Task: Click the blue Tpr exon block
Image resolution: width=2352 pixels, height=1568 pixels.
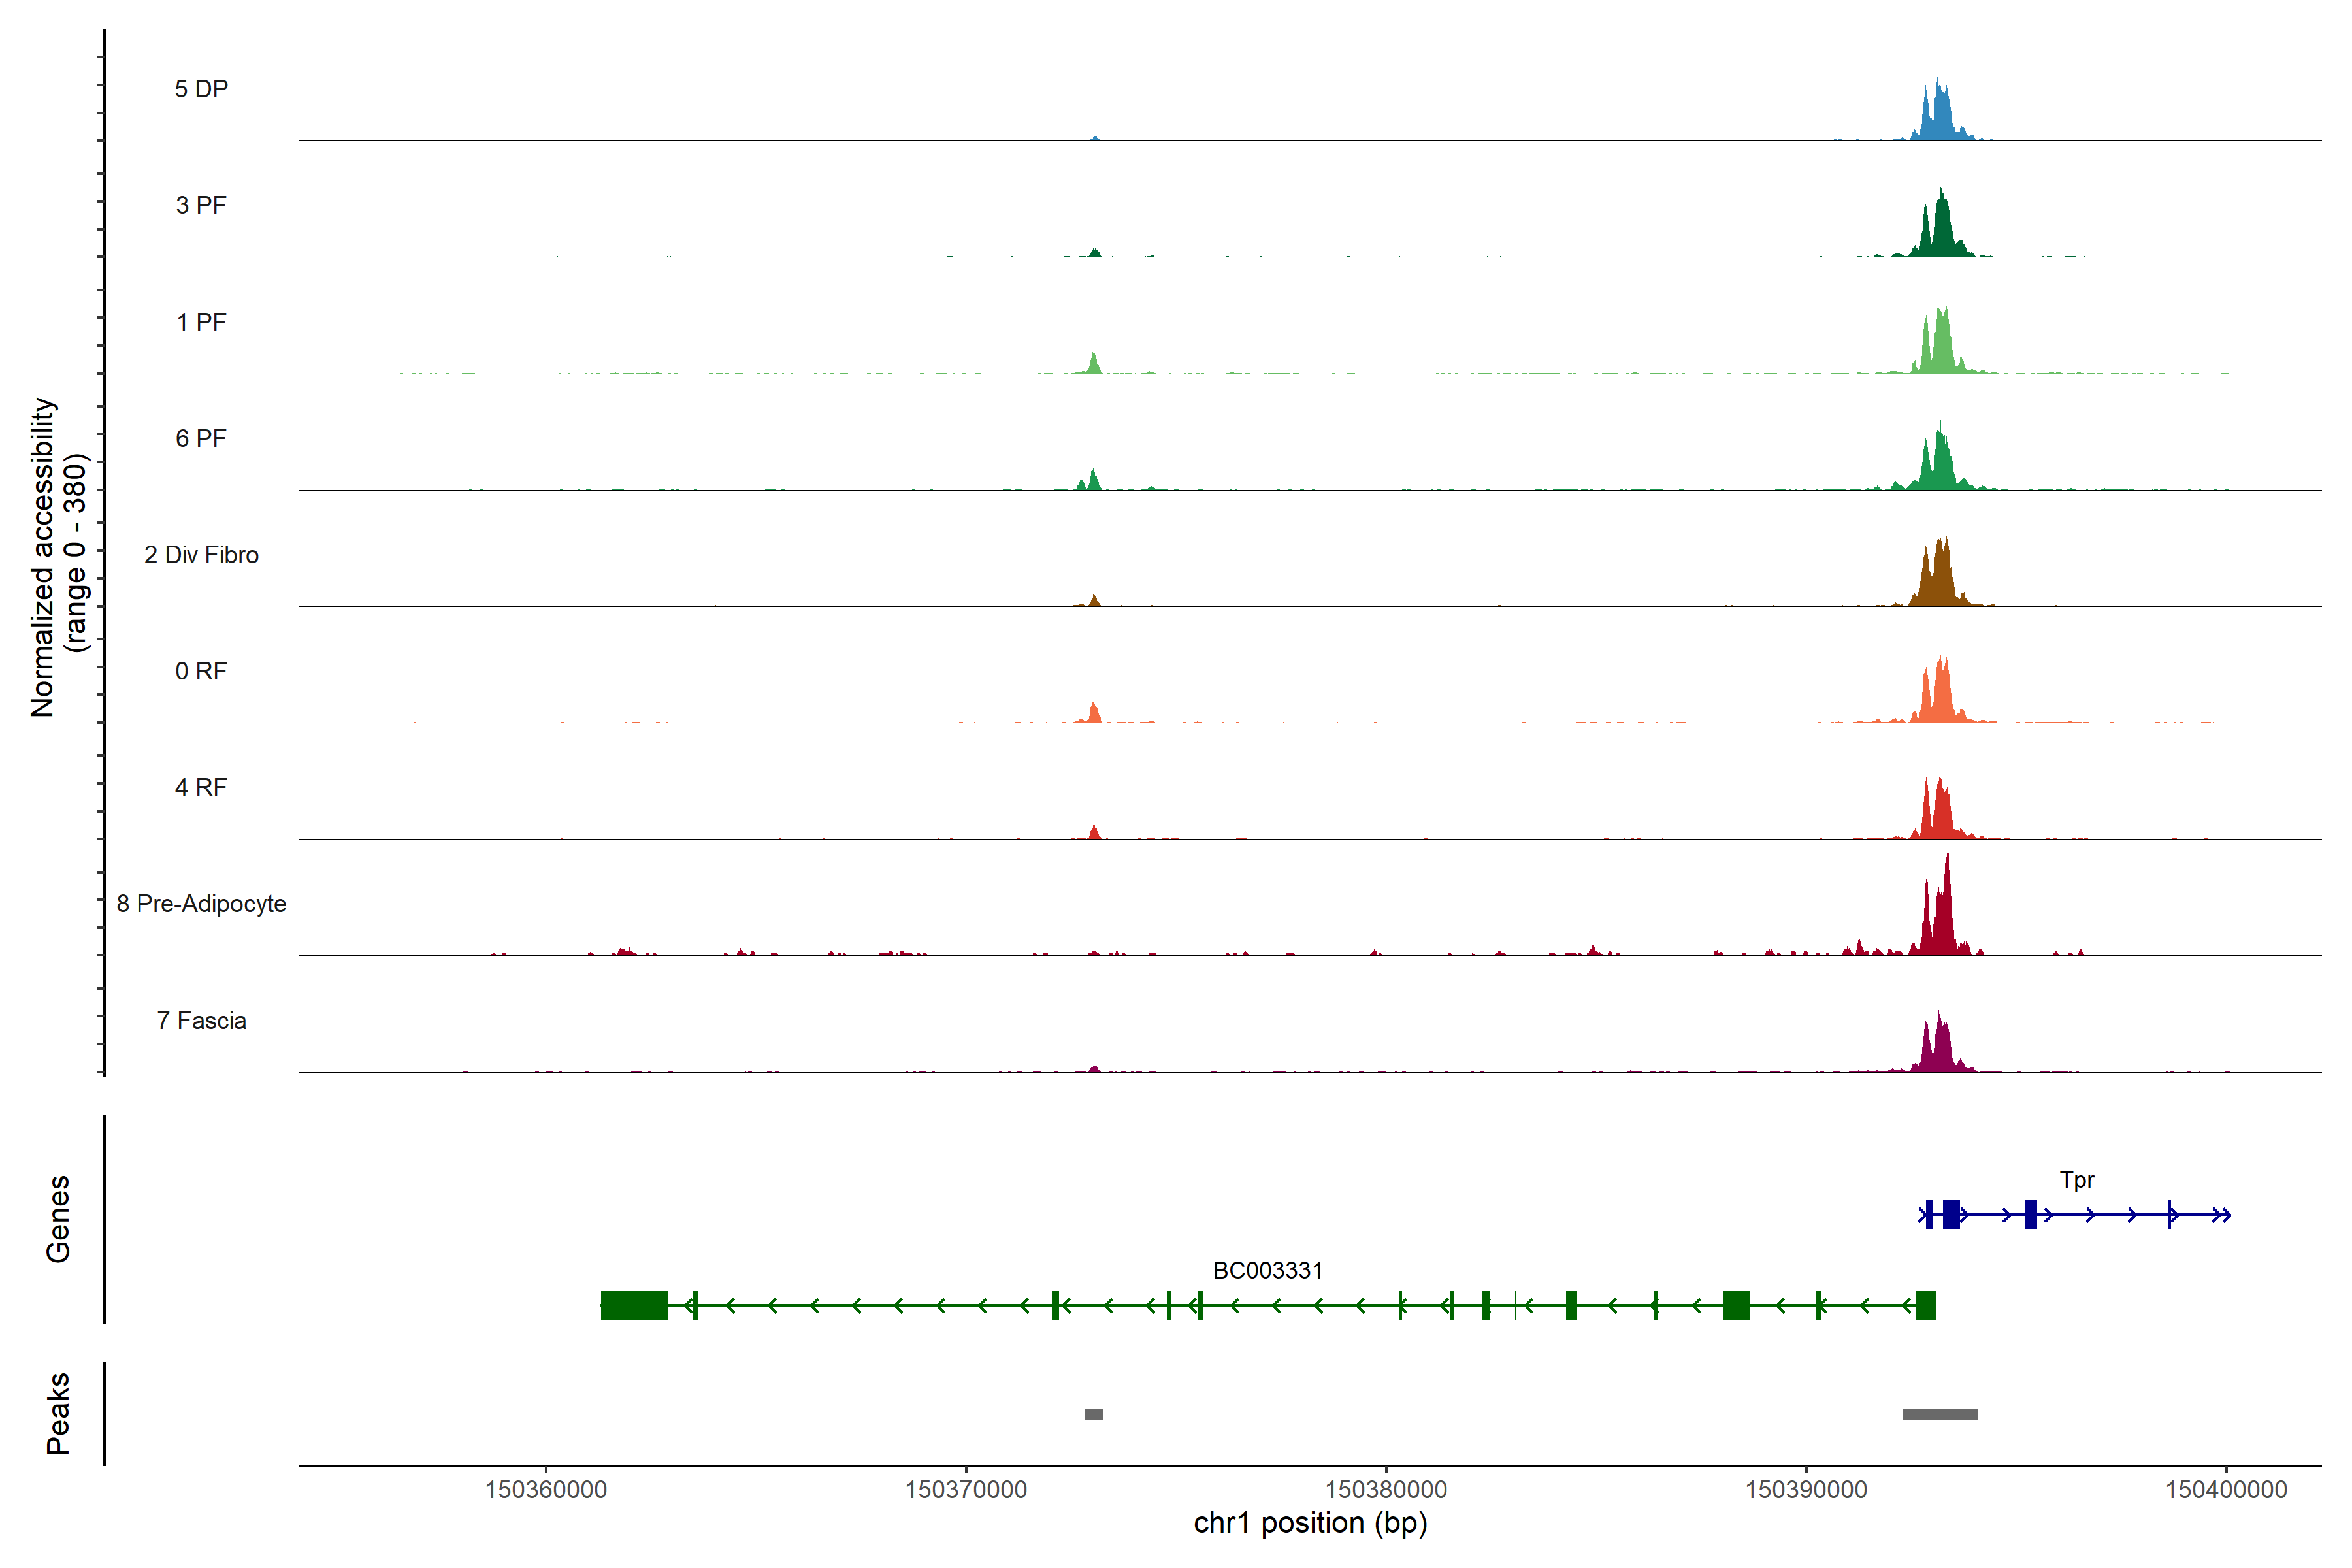Action: [1950, 1215]
